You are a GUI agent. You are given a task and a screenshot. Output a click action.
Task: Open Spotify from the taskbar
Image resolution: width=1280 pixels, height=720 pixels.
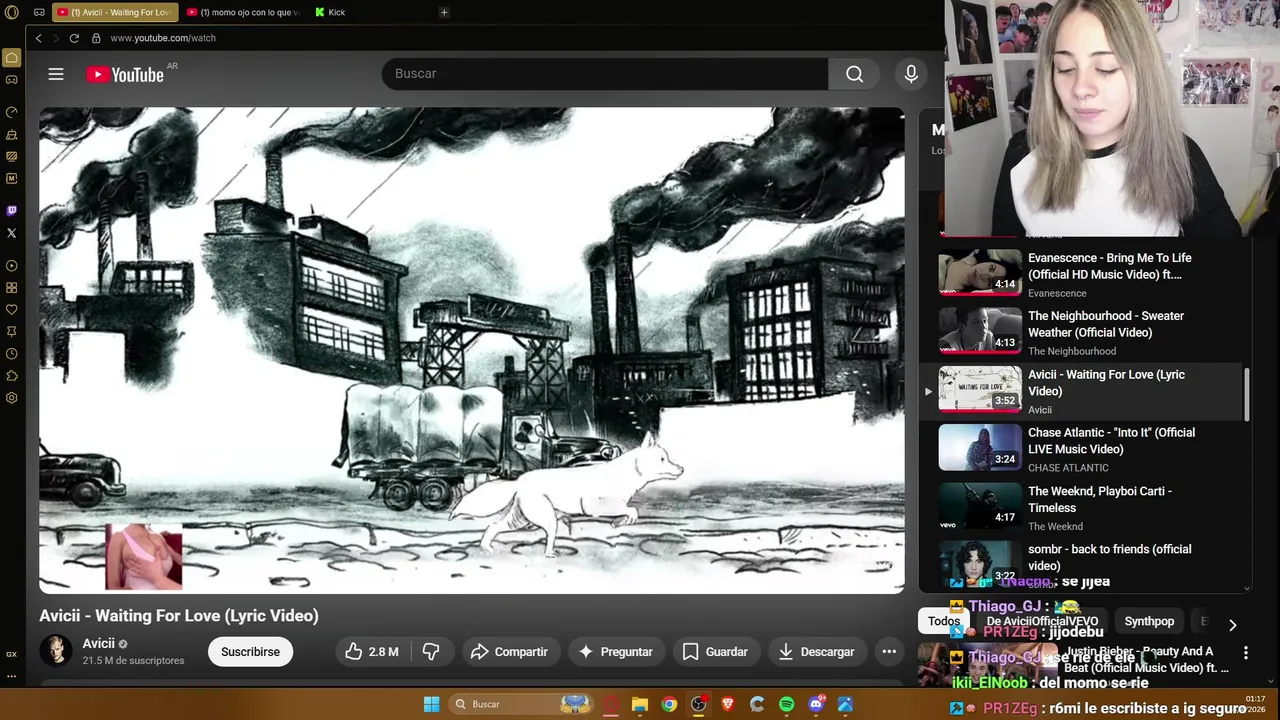[x=786, y=704]
